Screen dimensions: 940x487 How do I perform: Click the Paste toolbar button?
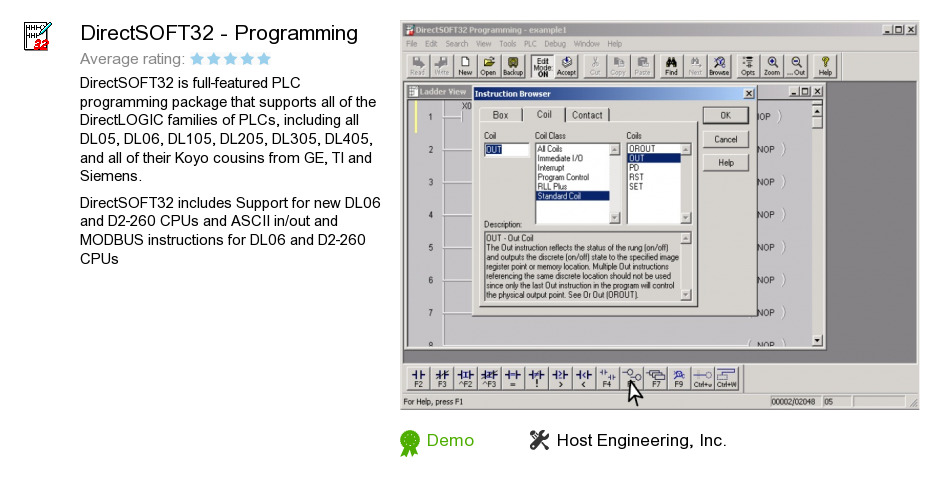tap(642, 66)
